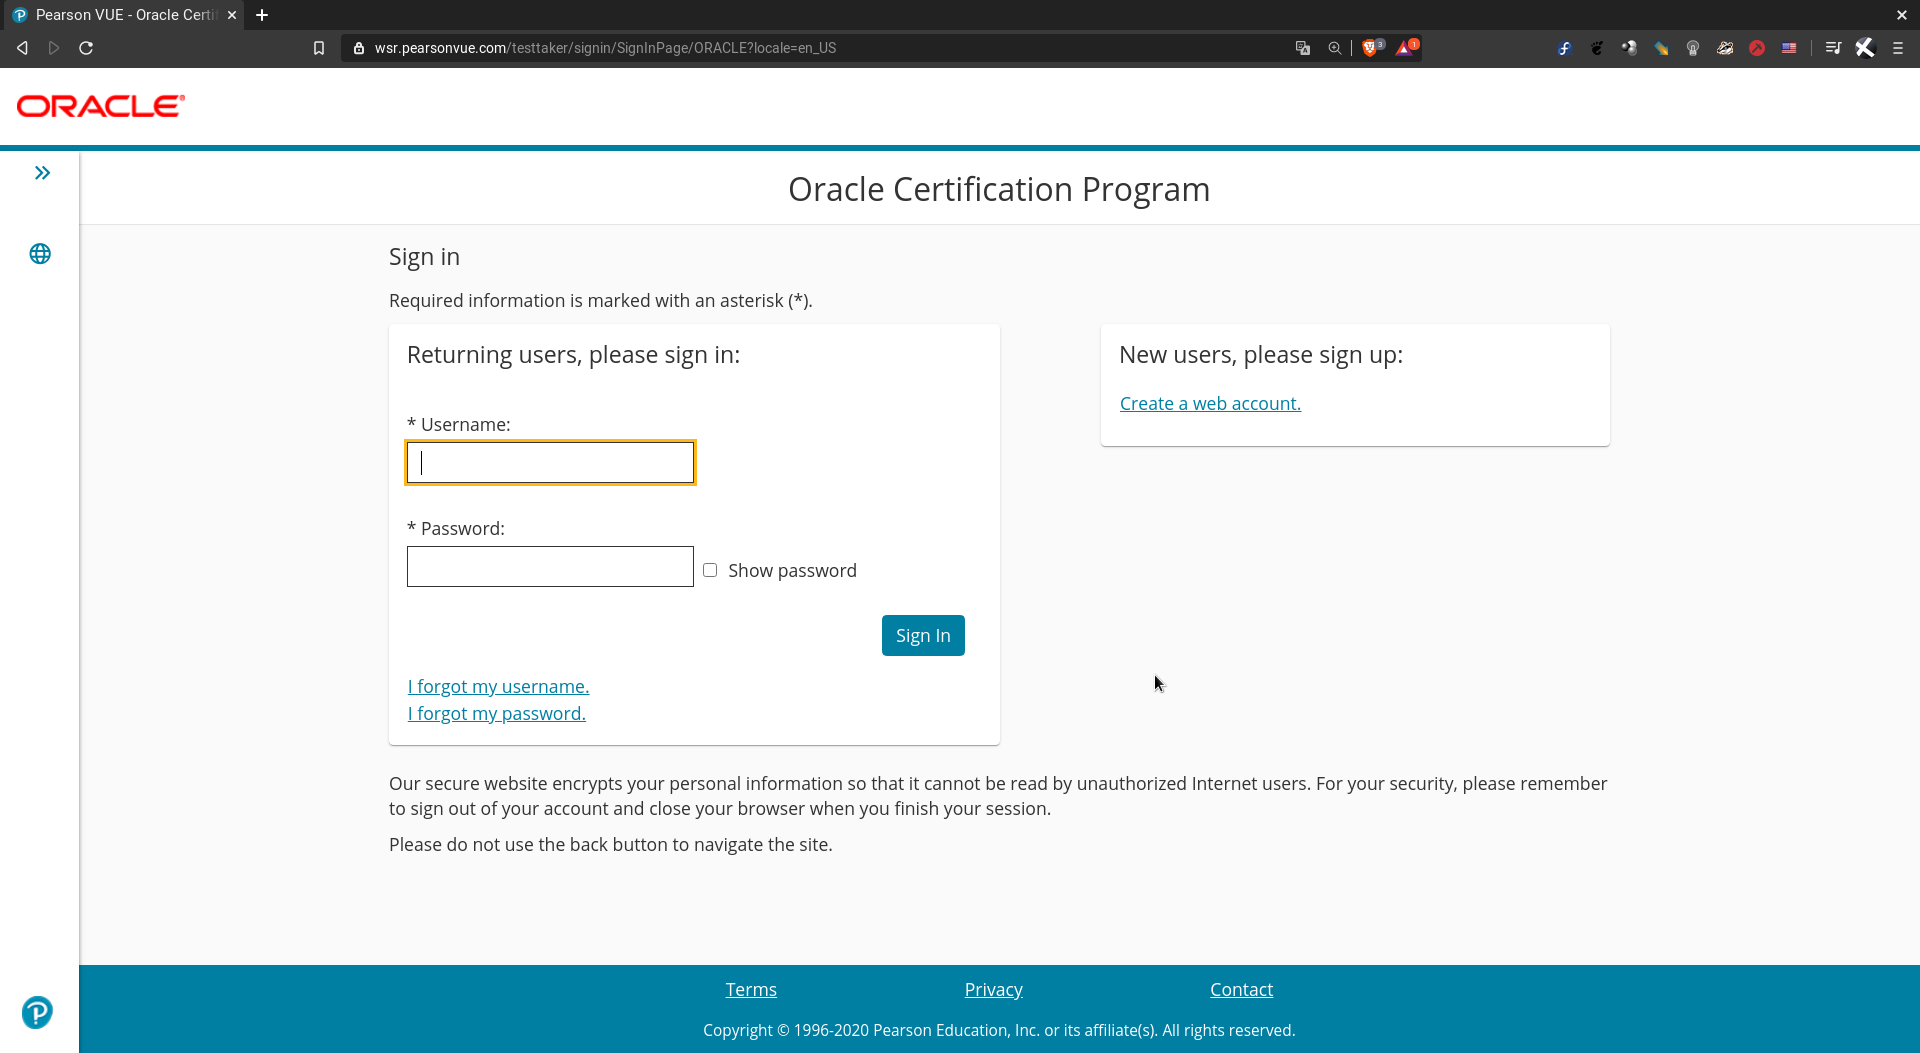Image resolution: width=1920 pixels, height=1053 pixels.
Task: Click the red circle hammer extension icon
Action: point(1757,48)
